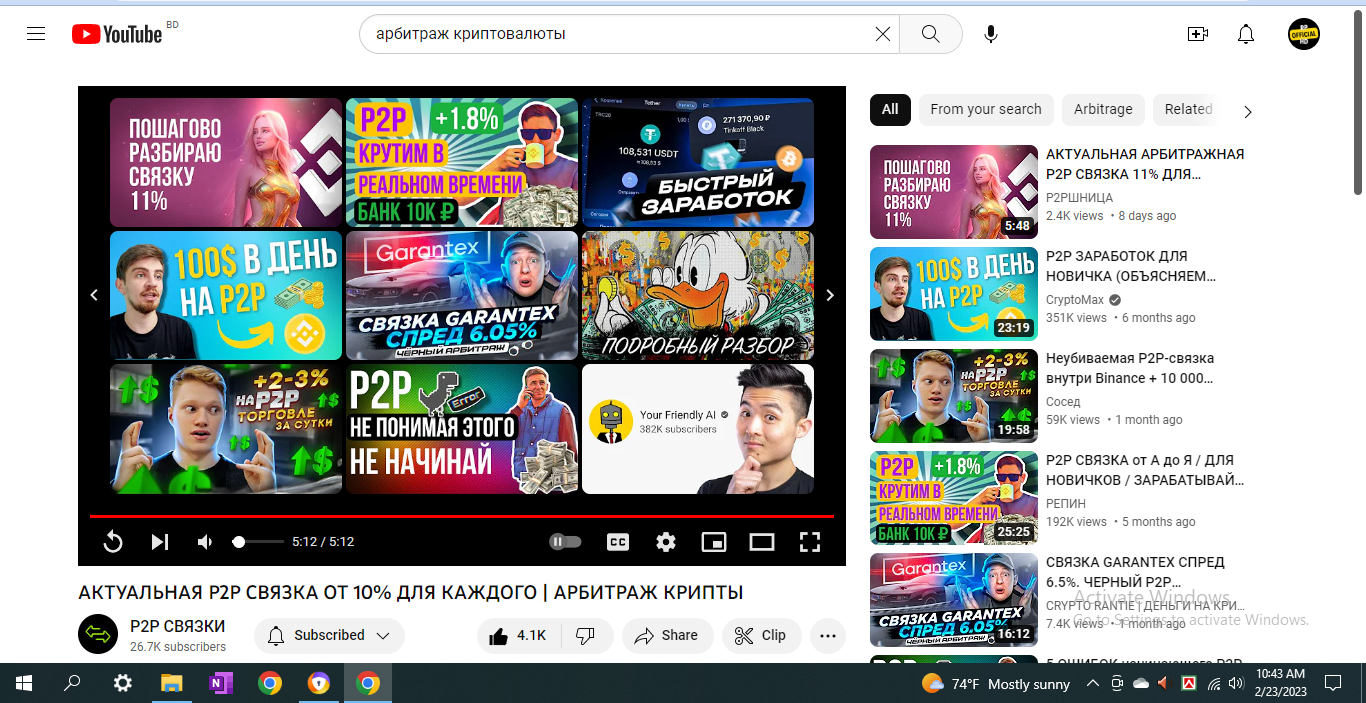Viewport: 1366px width, 703px height.
Task: Select the Related chip
Action: point(1188,109)
